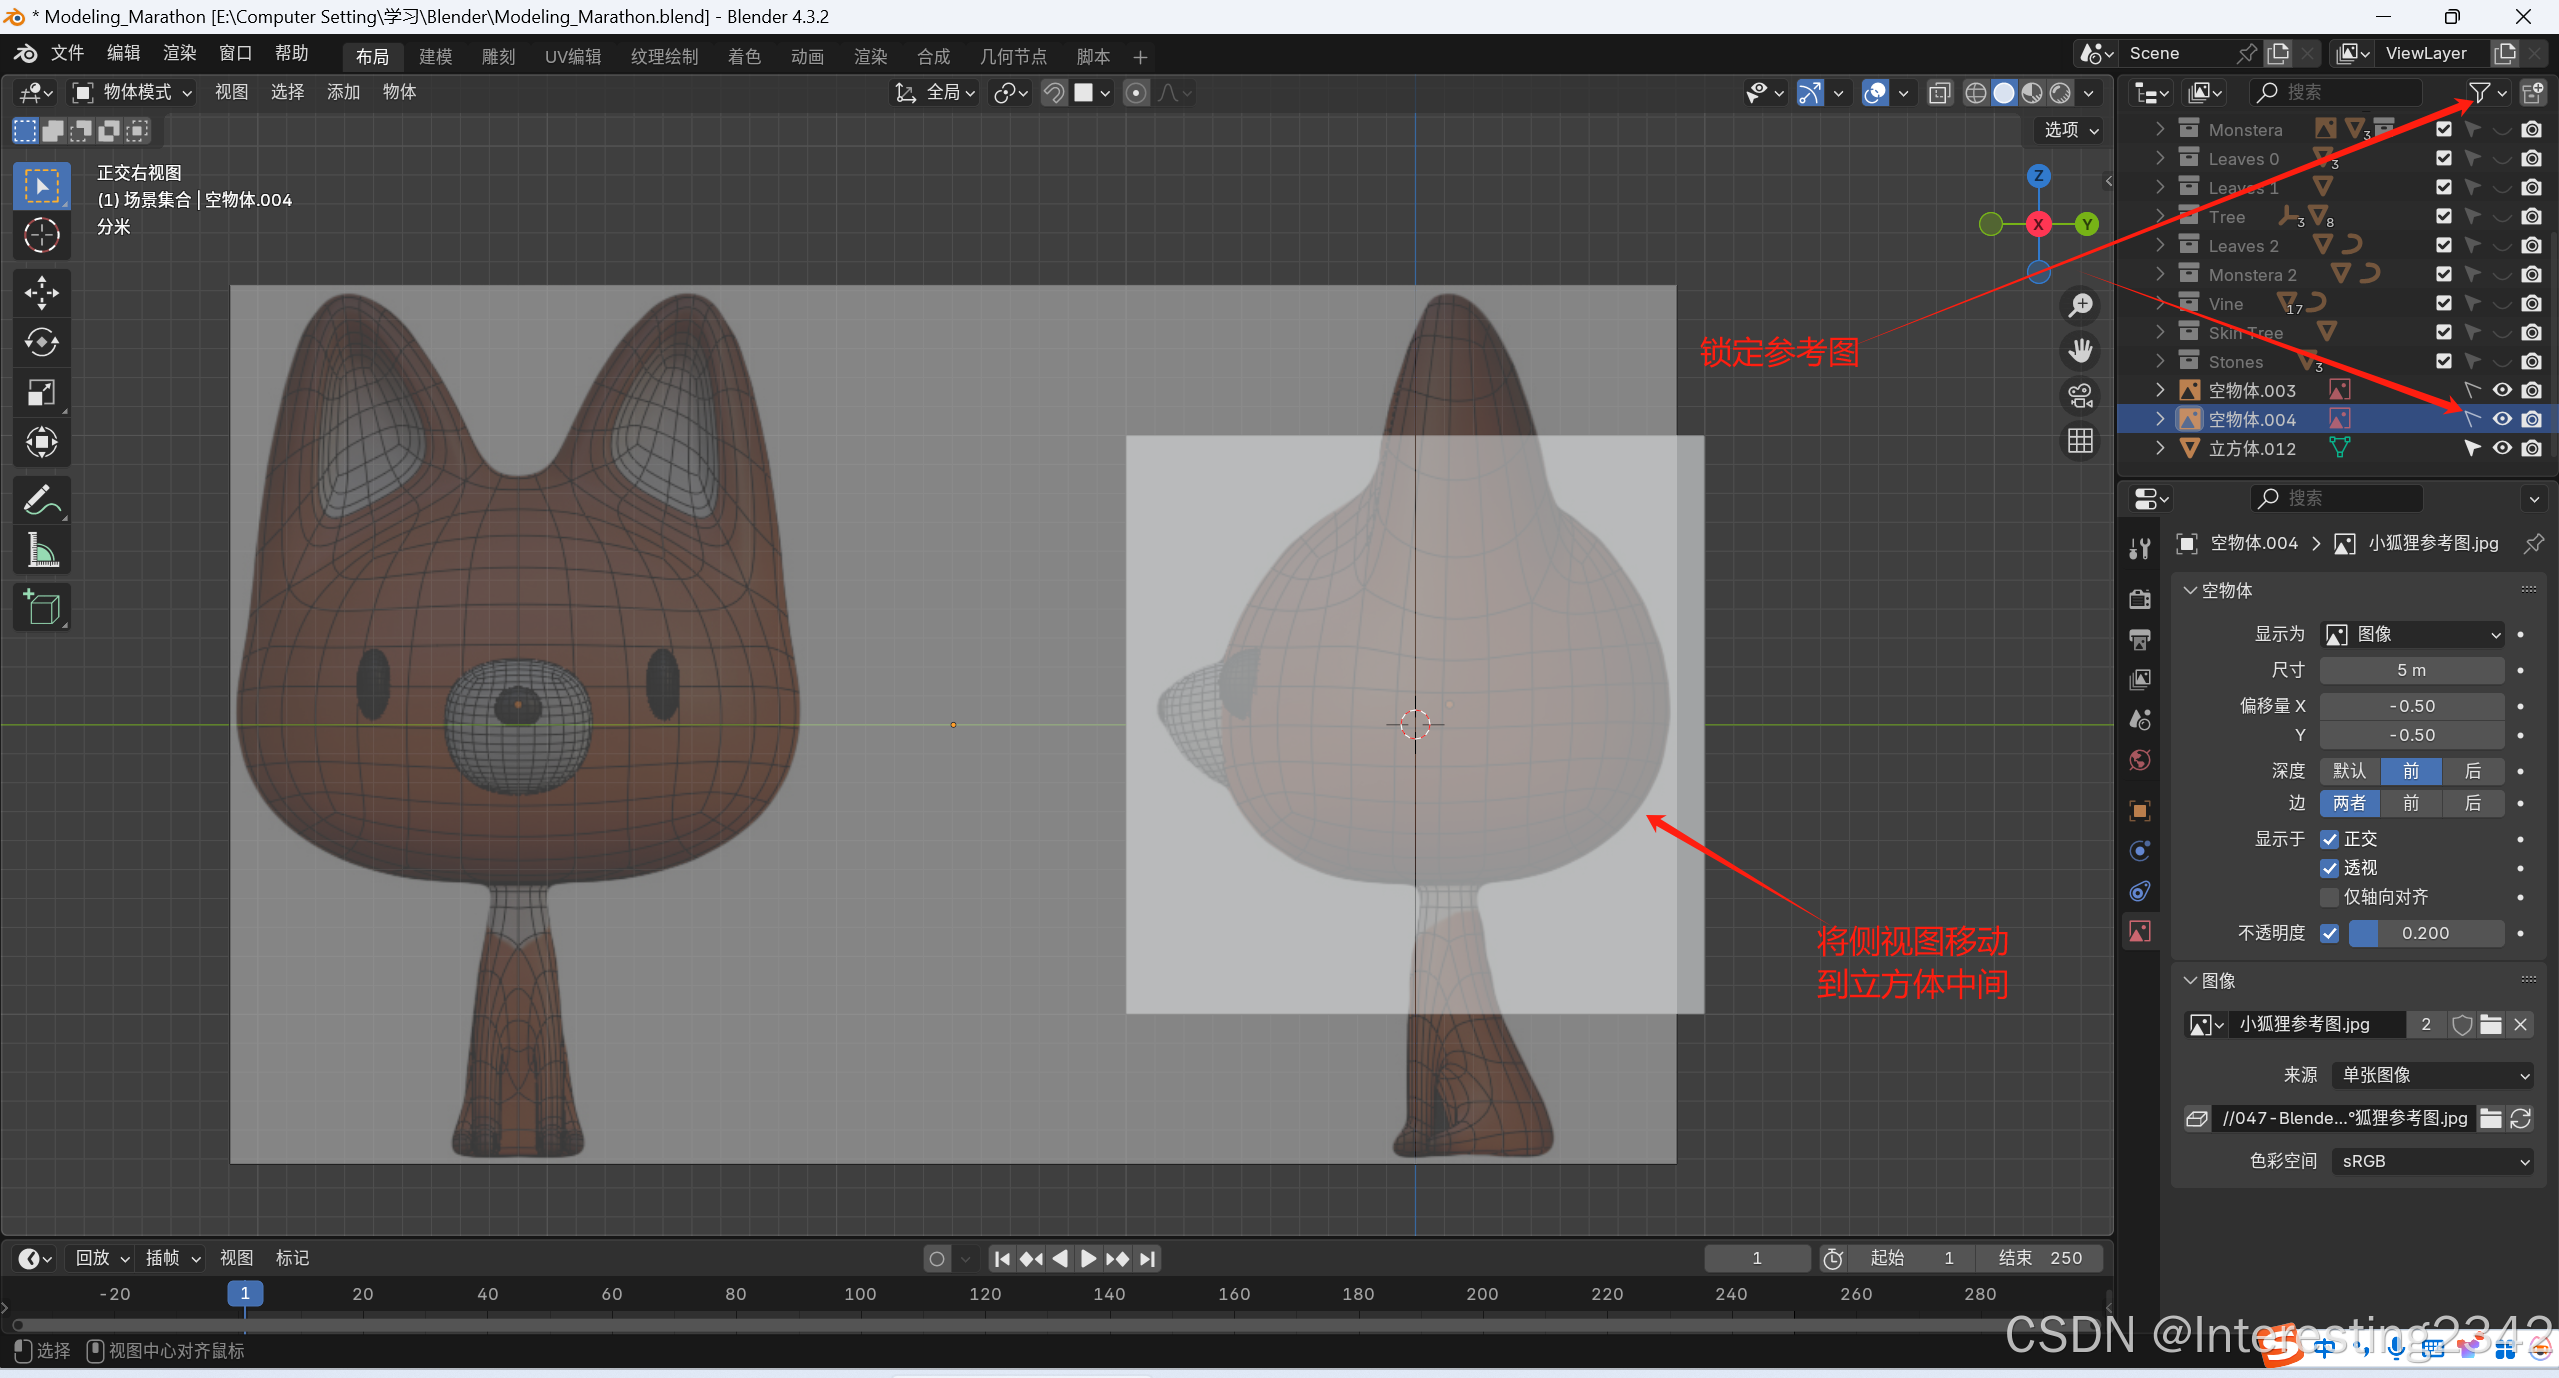This screenshot has width=2559, height=1378.
Task: Select the Rotate tool
Action: (41, 342)
